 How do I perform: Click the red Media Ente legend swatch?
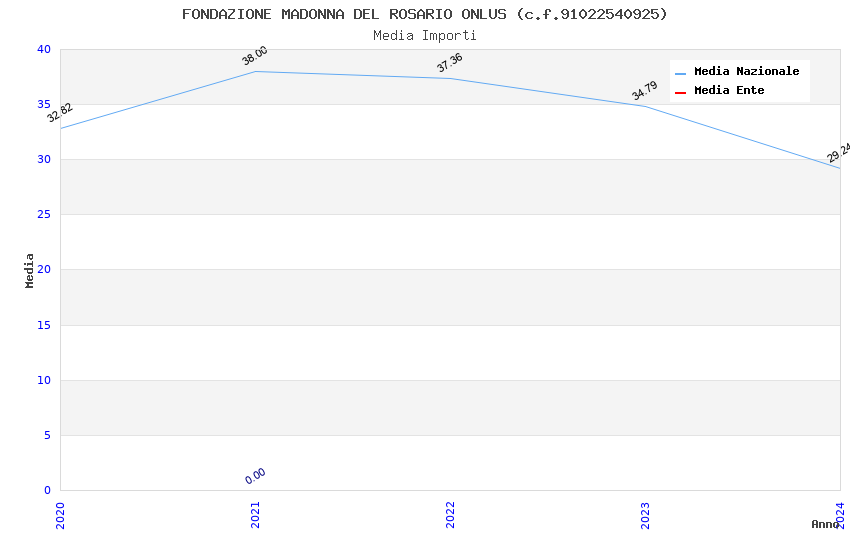click(x=680, y=93)
